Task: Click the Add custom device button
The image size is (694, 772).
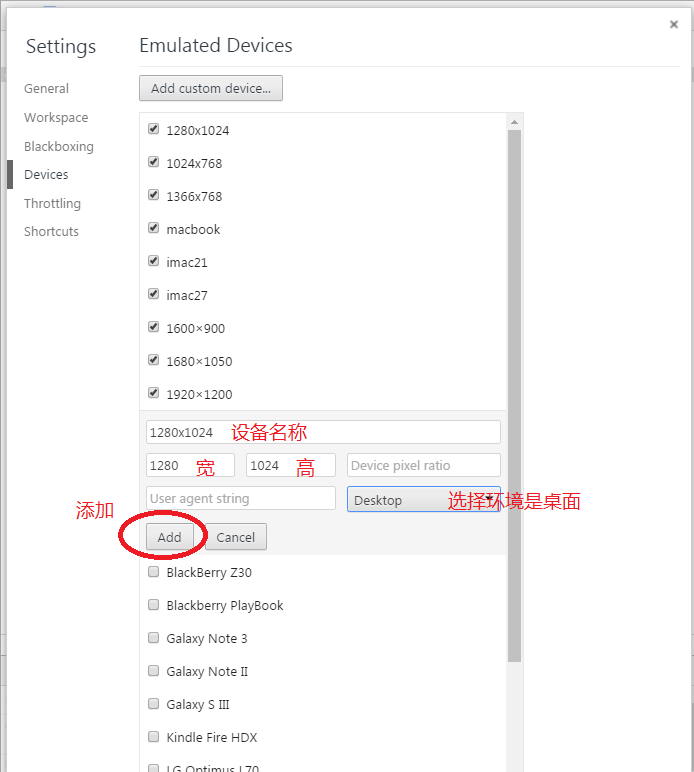Action: [211, 88]
